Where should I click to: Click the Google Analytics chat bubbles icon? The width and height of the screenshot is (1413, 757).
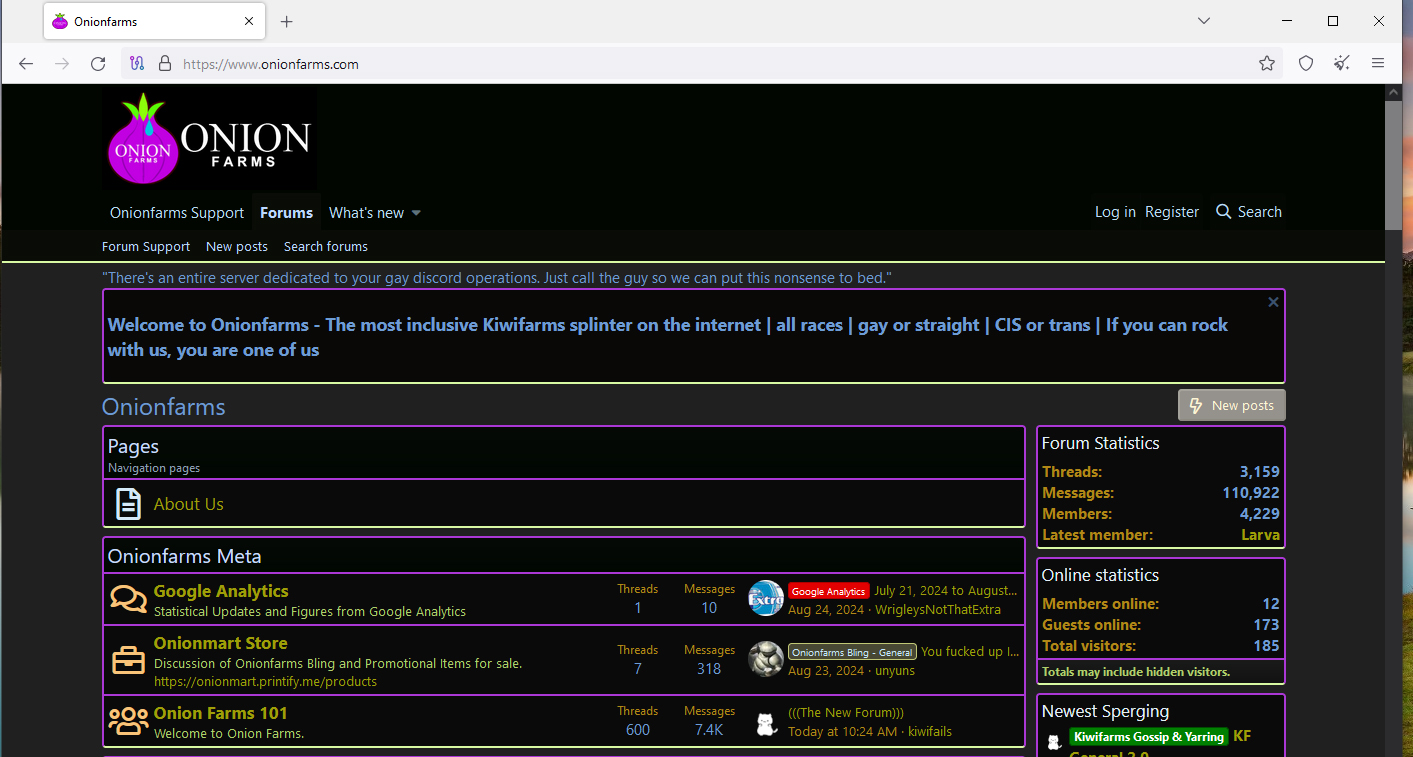click(128, 599)
